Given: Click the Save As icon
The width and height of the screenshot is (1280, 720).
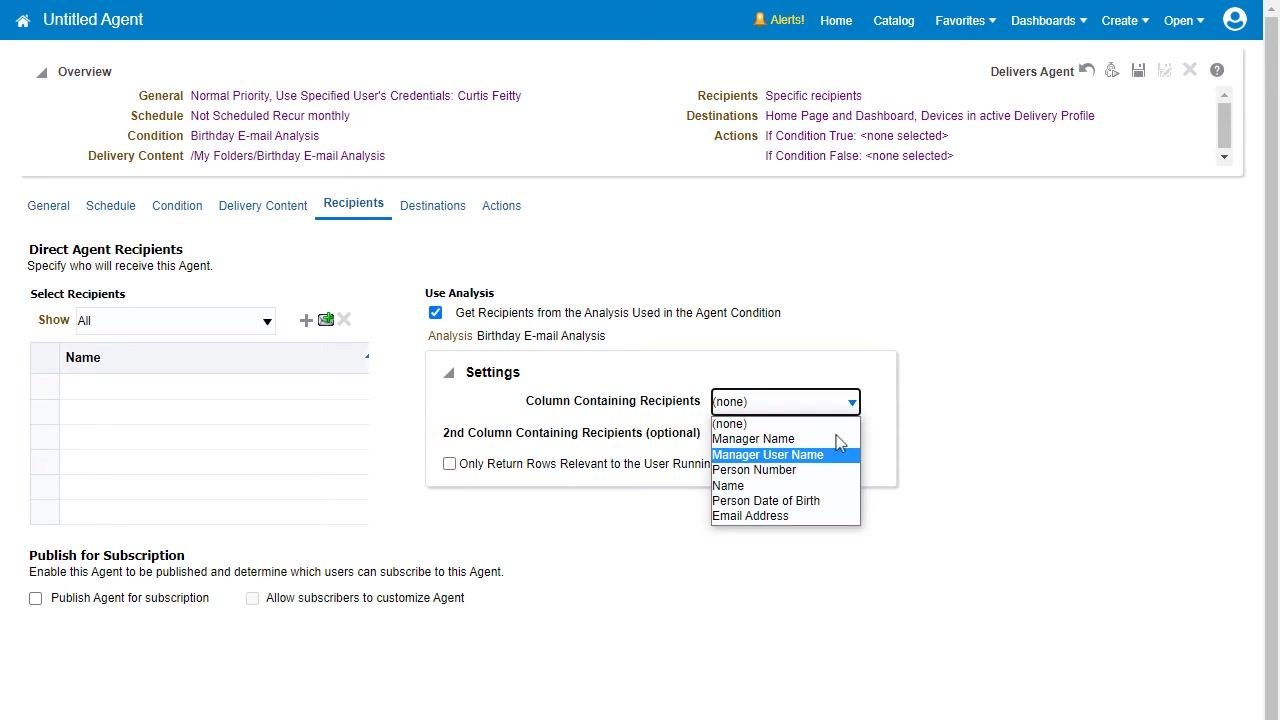Looking at the screenshot, I should pyautogui.click(x=1164, y=70).
